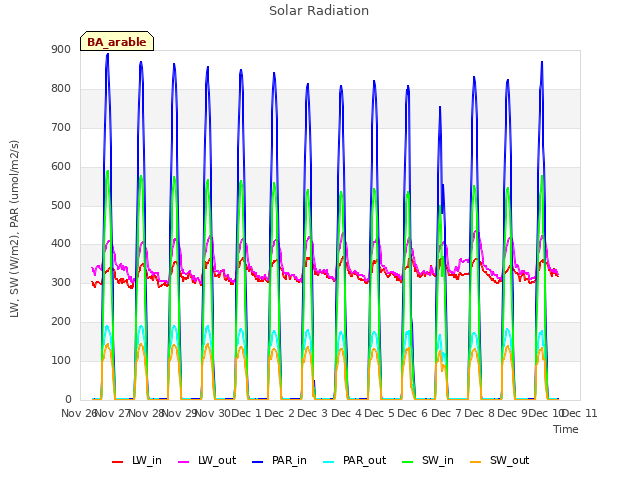Click the Dec 6 x-axis date label
Image resolution: width=640 pixels, height=480 pixels.
tap(413, 413)
